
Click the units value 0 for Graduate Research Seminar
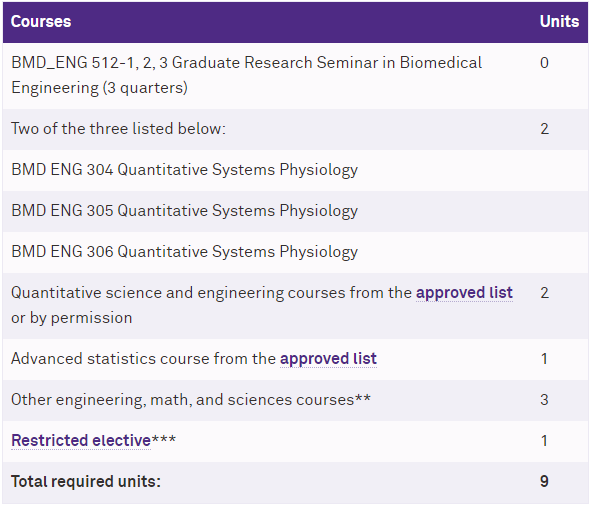(544, 63)
